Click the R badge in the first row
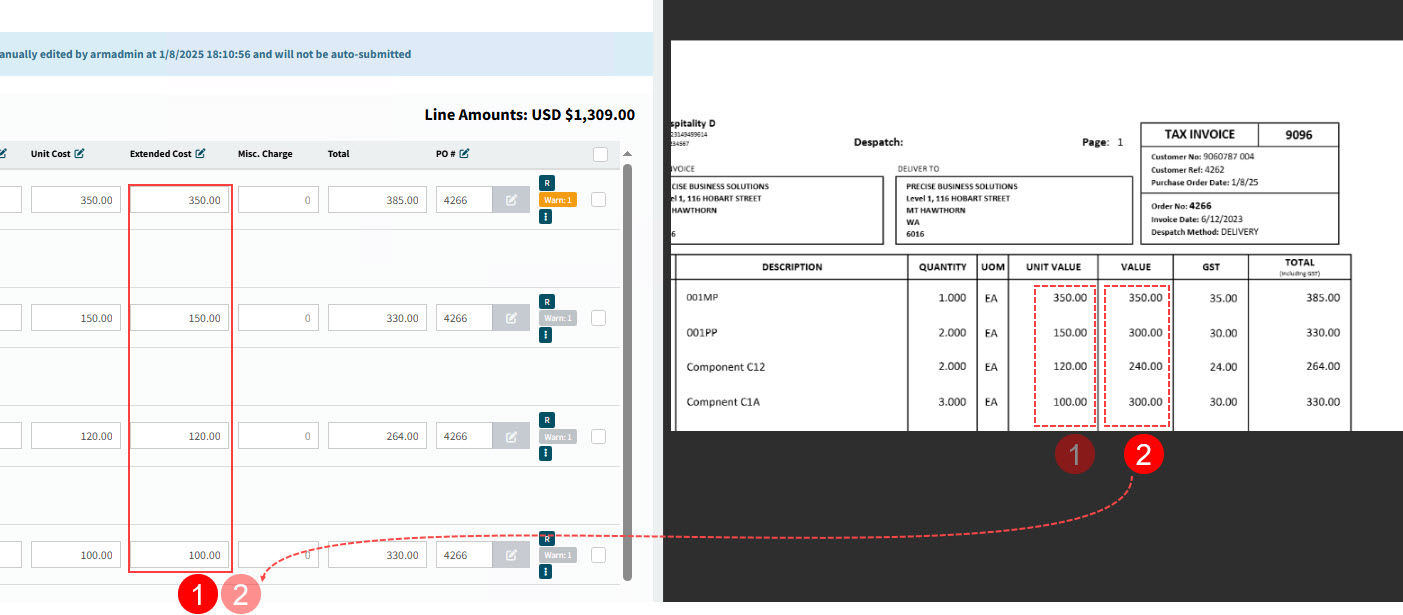This screenshot has width=1403, height=615. tap(546, 183)
